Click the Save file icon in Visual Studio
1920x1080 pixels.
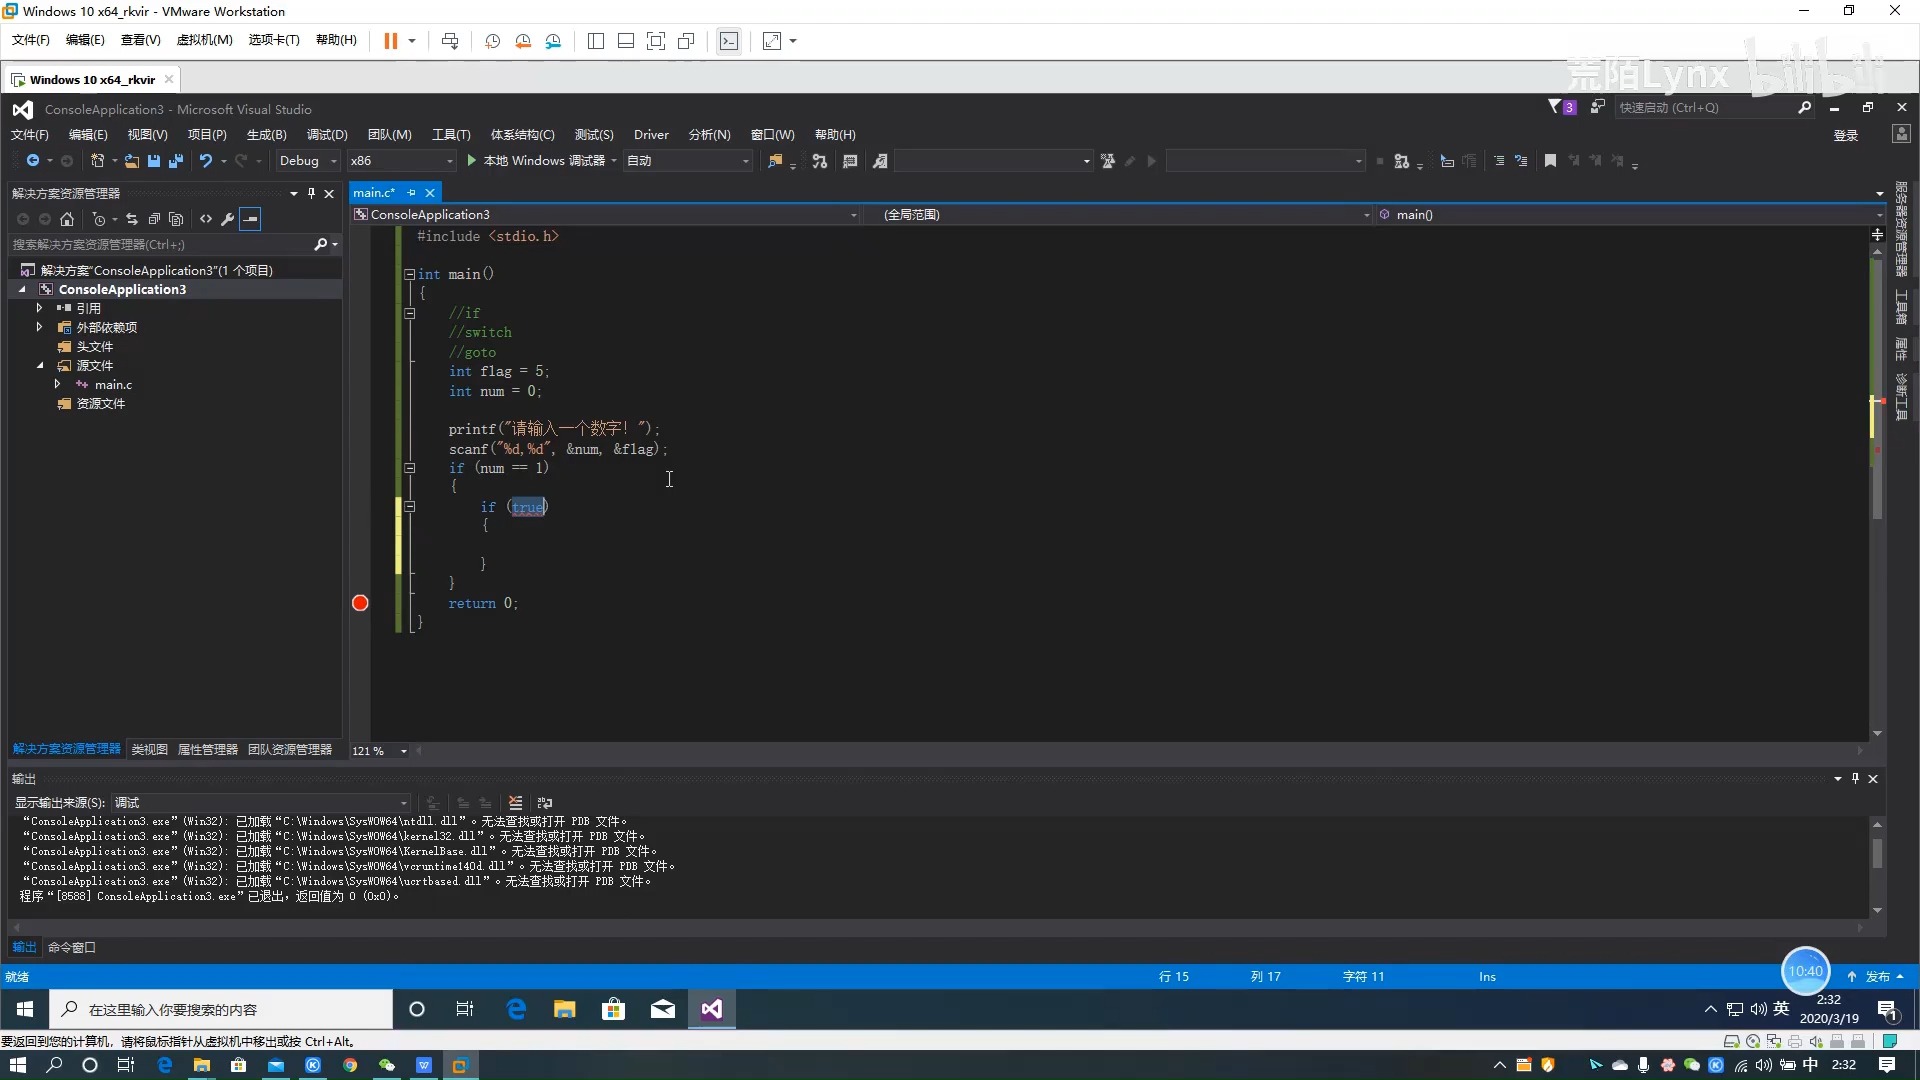pyautogui.click(x=154, y=161)
